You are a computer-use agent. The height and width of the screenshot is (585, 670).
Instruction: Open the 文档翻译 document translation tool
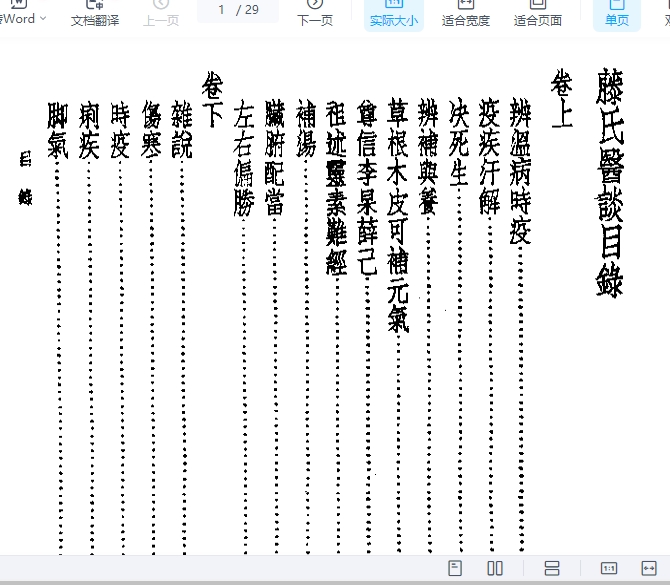95,14
